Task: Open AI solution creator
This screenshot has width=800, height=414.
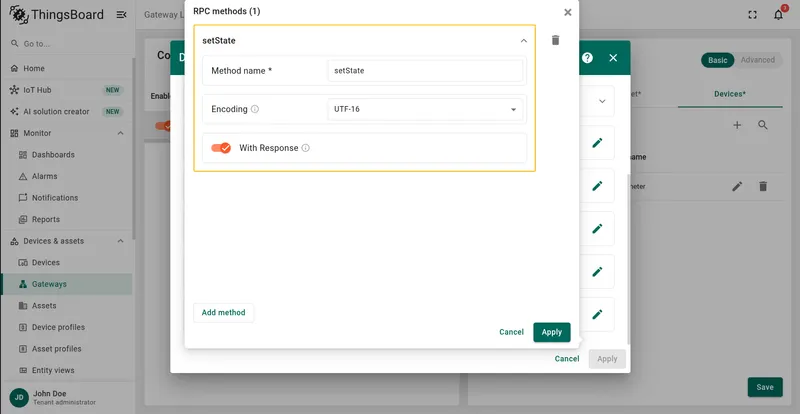Action: 66,111
